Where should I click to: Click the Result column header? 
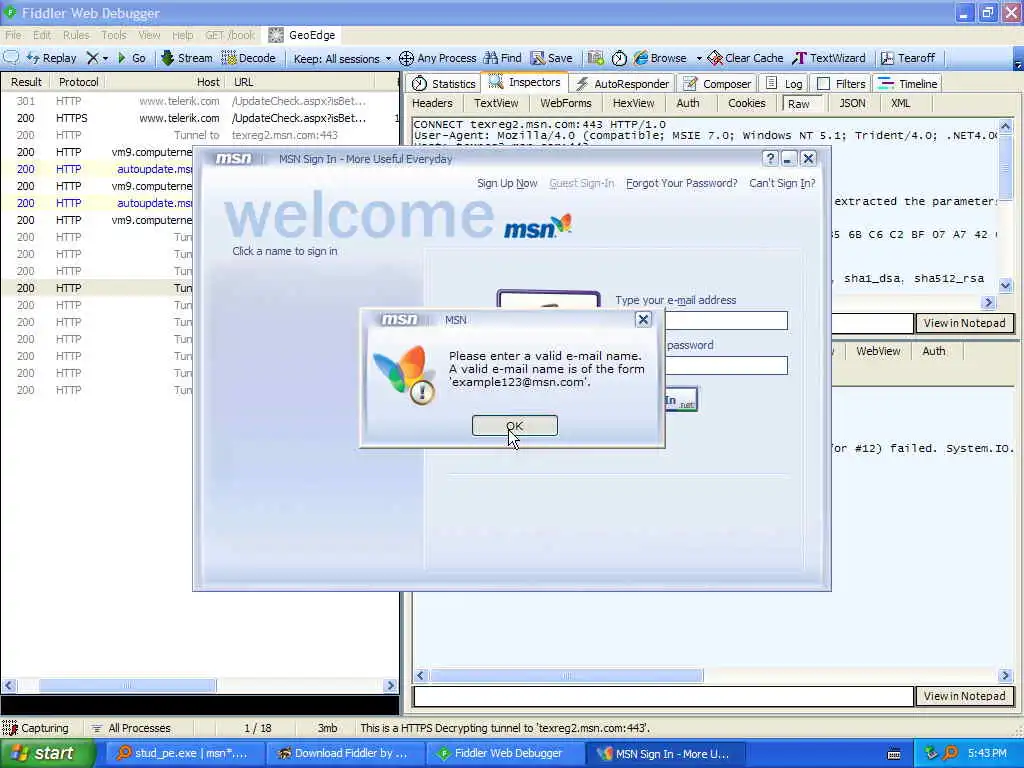[x=26, y=82]
